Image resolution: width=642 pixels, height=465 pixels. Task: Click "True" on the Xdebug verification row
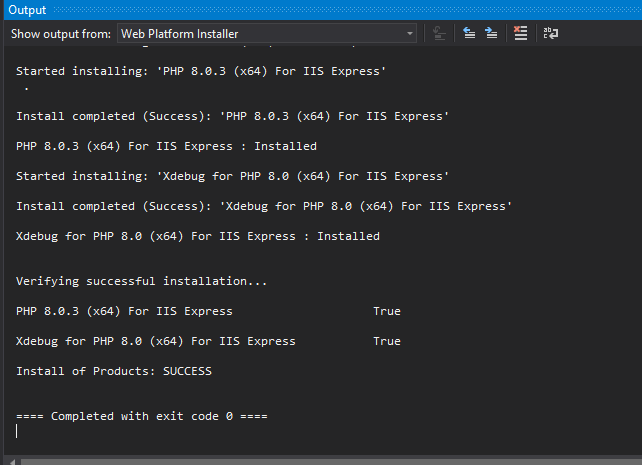[387, 341]
